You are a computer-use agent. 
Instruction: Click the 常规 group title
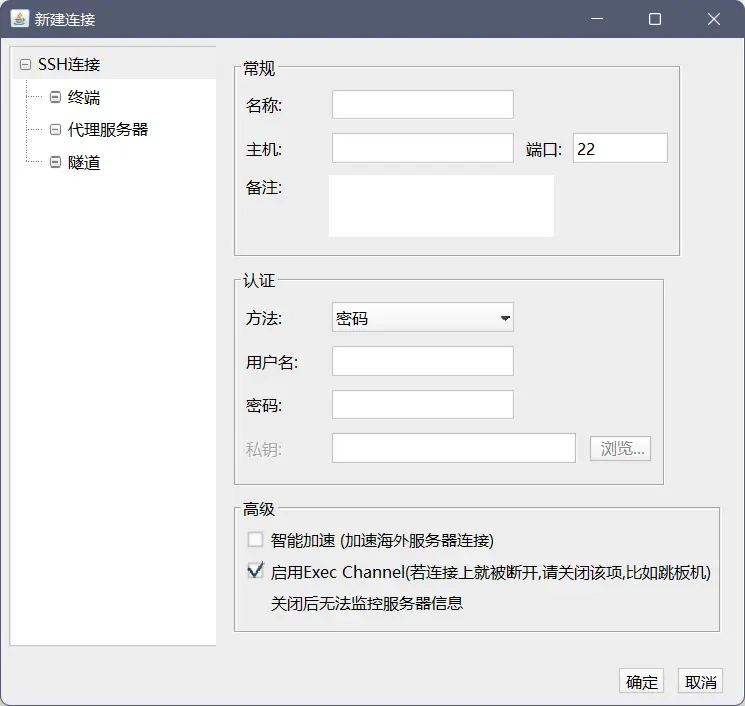click(x=259, y=68)
